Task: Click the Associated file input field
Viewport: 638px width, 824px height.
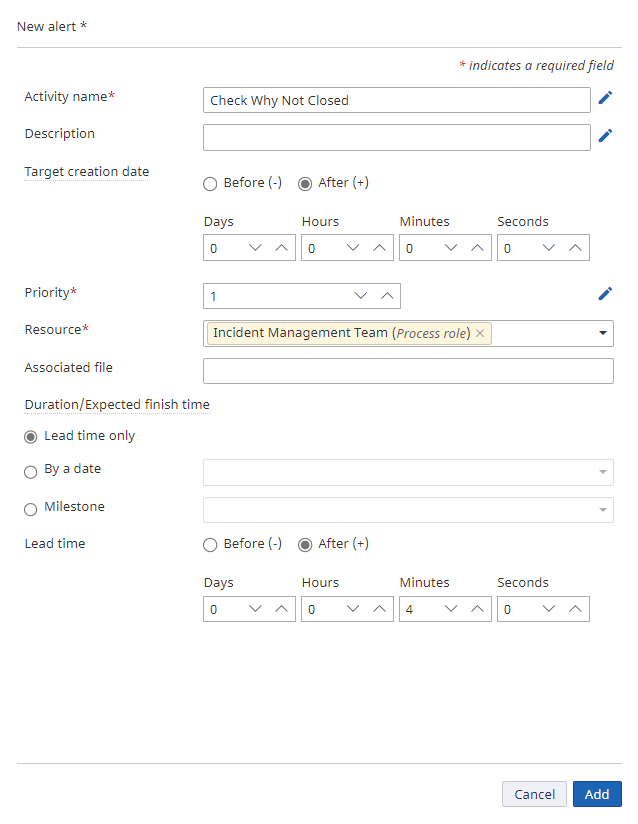Action: click(x=408, y=370)
